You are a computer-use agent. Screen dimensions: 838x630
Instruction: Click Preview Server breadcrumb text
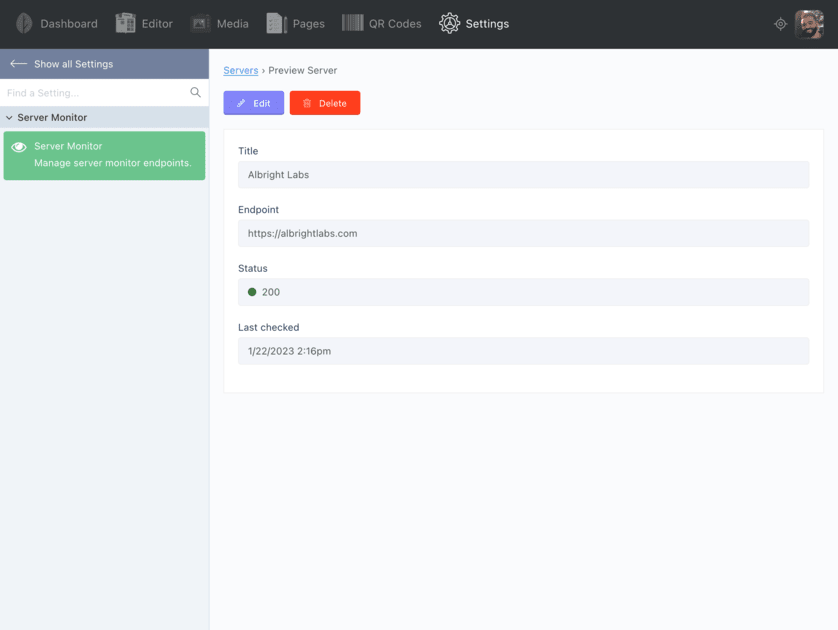[x=302, y=71]
